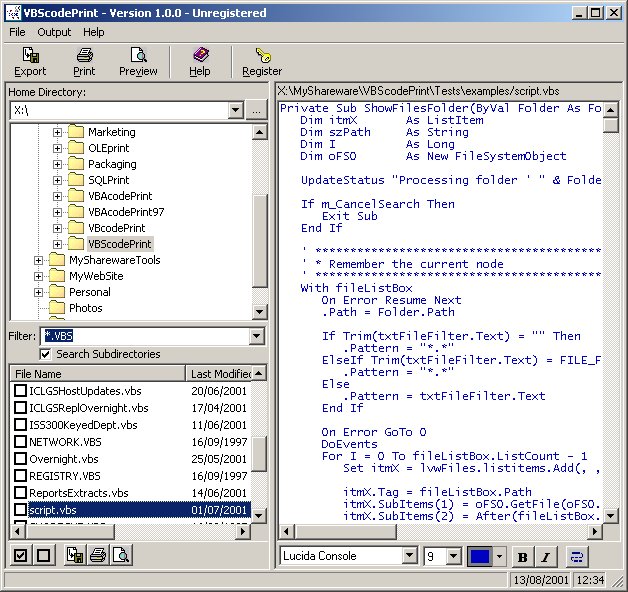Click the bottom preview magnifier icon

121,556
